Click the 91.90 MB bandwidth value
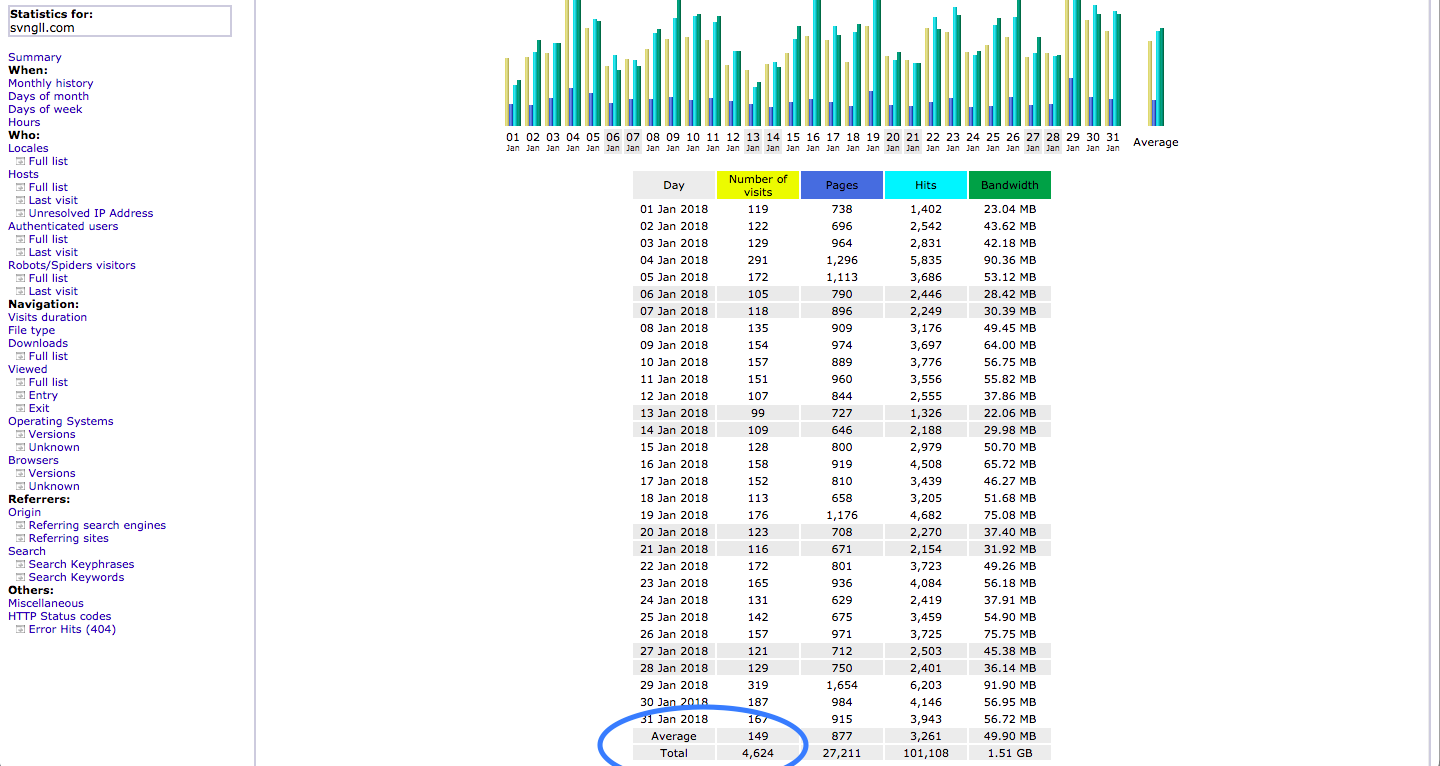 1010,685
